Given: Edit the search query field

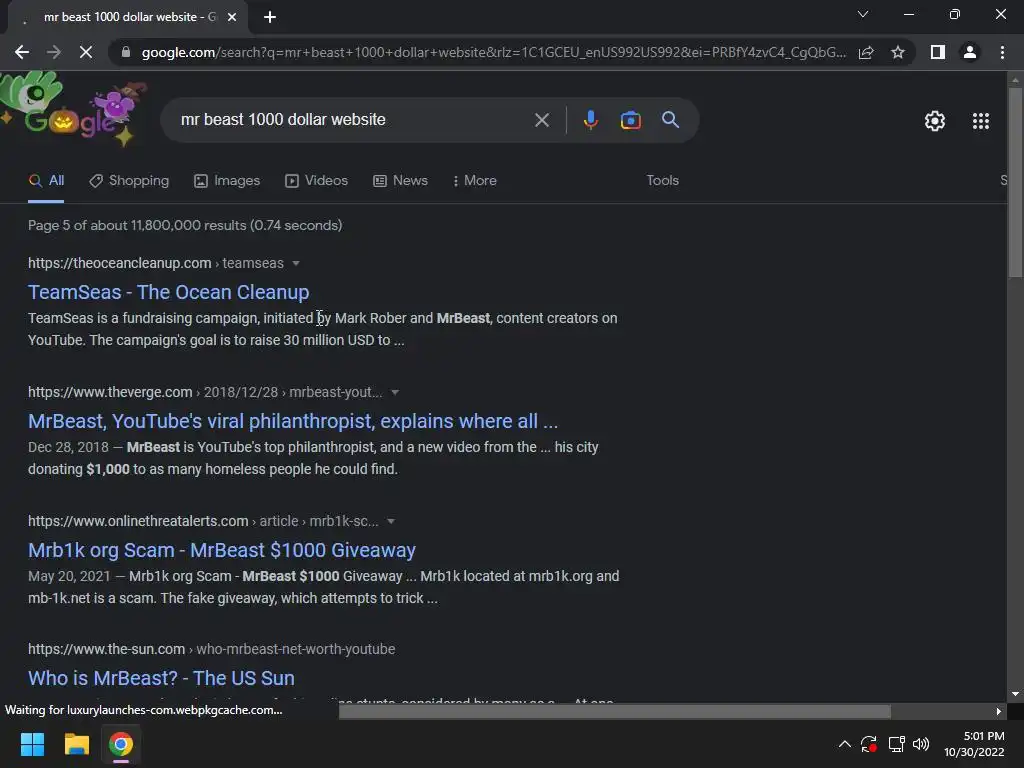Looking at the screenshot, I should tap(351, 120).
